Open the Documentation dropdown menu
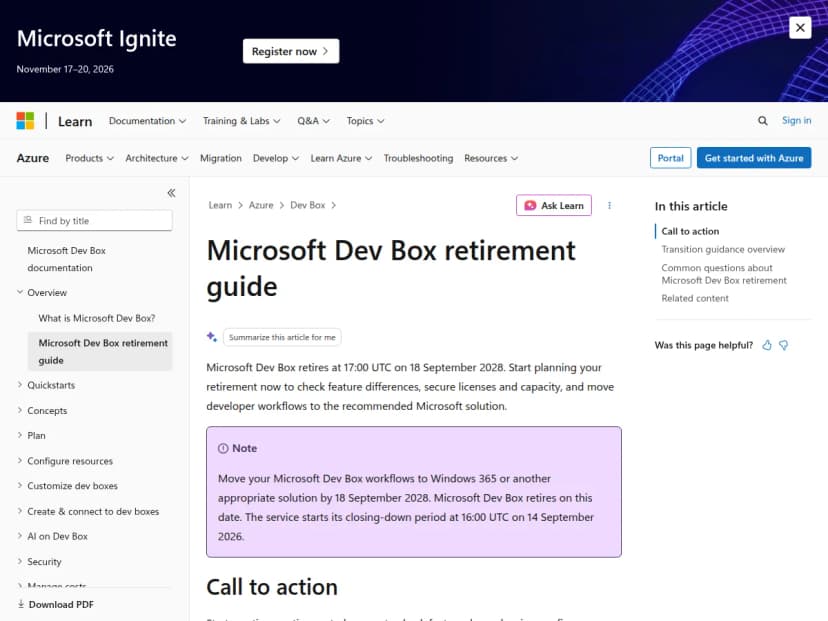828x621 pixels. click(147, 121)
